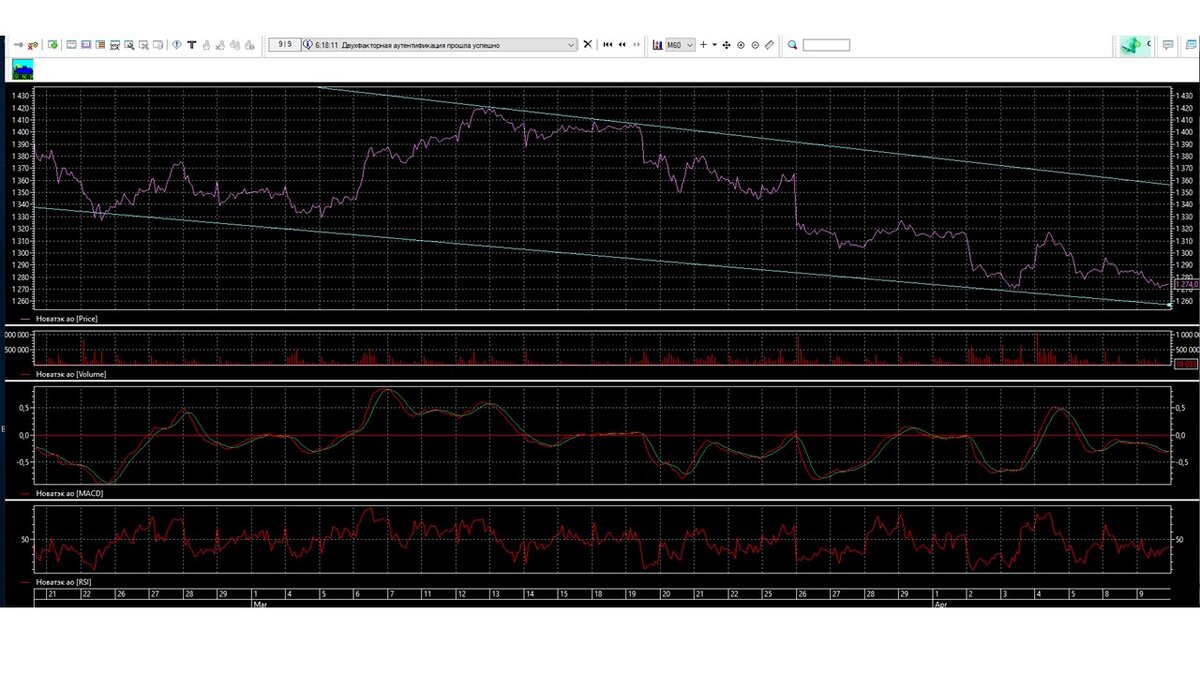Viewport: 1200px width, 675px height.
Task: Click the letter T text tool icon
Action: [191, 45]
